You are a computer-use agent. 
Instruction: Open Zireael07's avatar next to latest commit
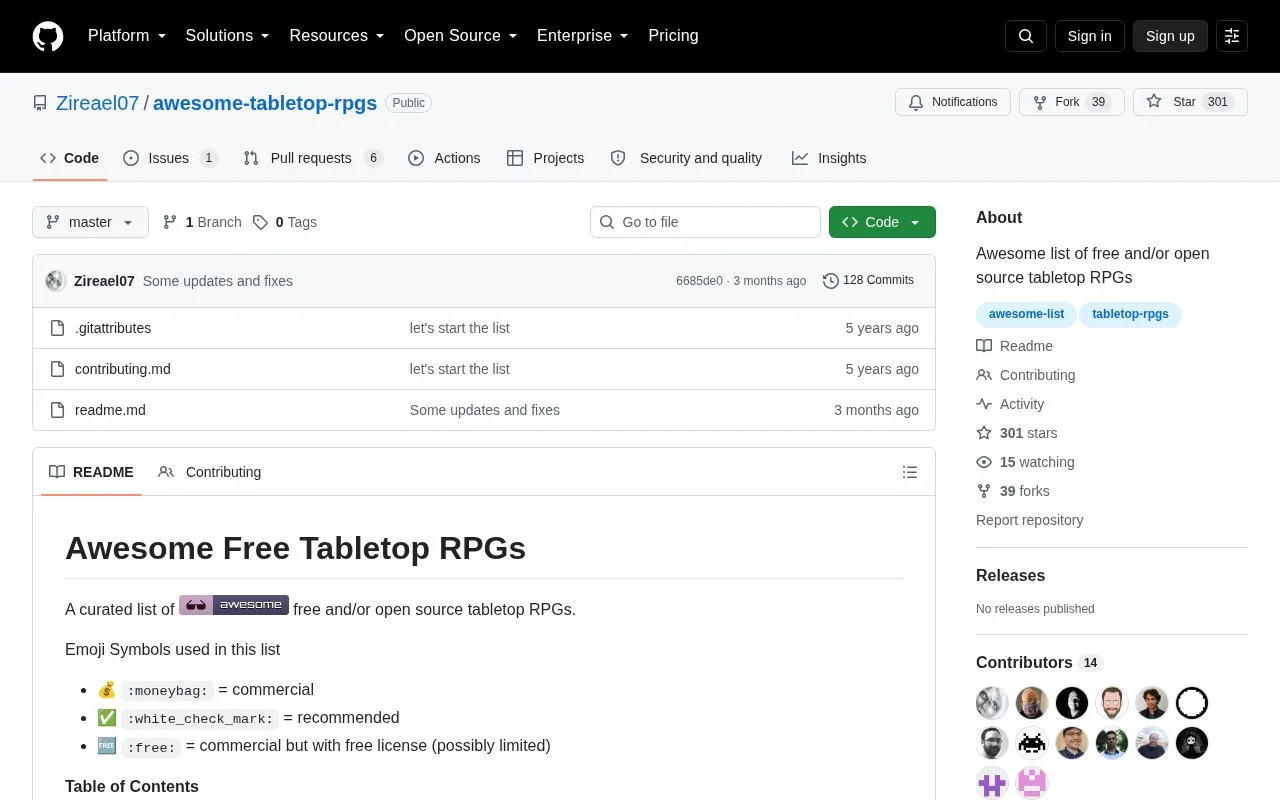[x=56, y=281]
